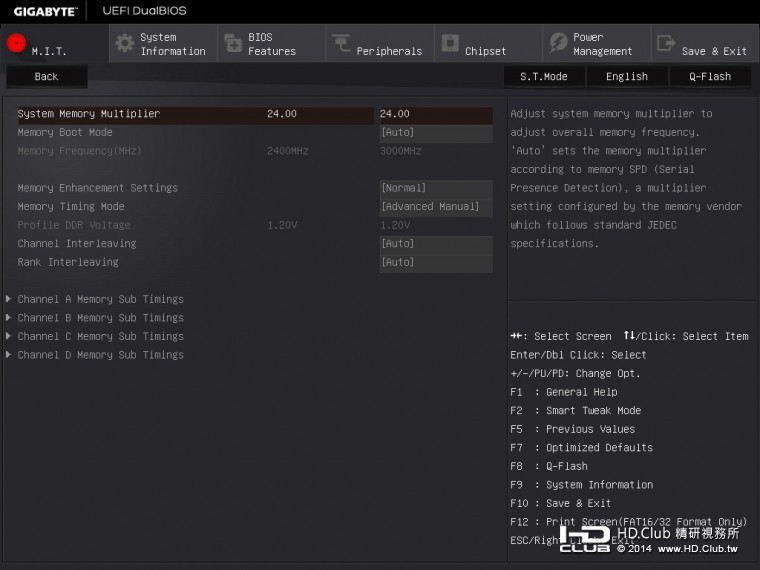Viewport: 760px width, 570px height.
Task: Launch Q-Flash utility
Action: (x=709, y=77)
